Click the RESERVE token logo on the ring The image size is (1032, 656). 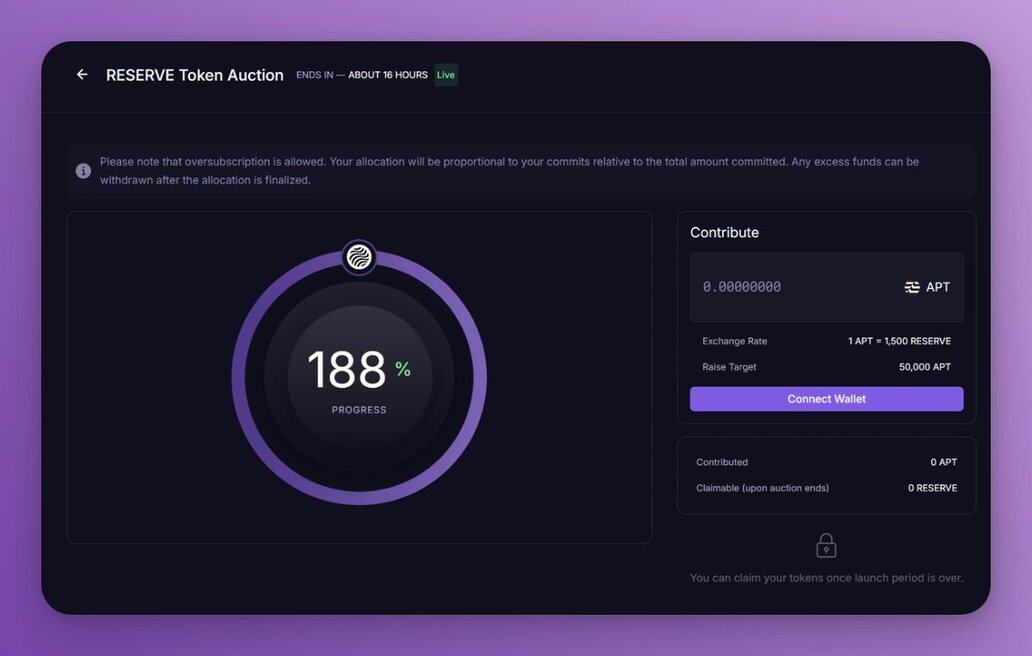coord(359,257)
